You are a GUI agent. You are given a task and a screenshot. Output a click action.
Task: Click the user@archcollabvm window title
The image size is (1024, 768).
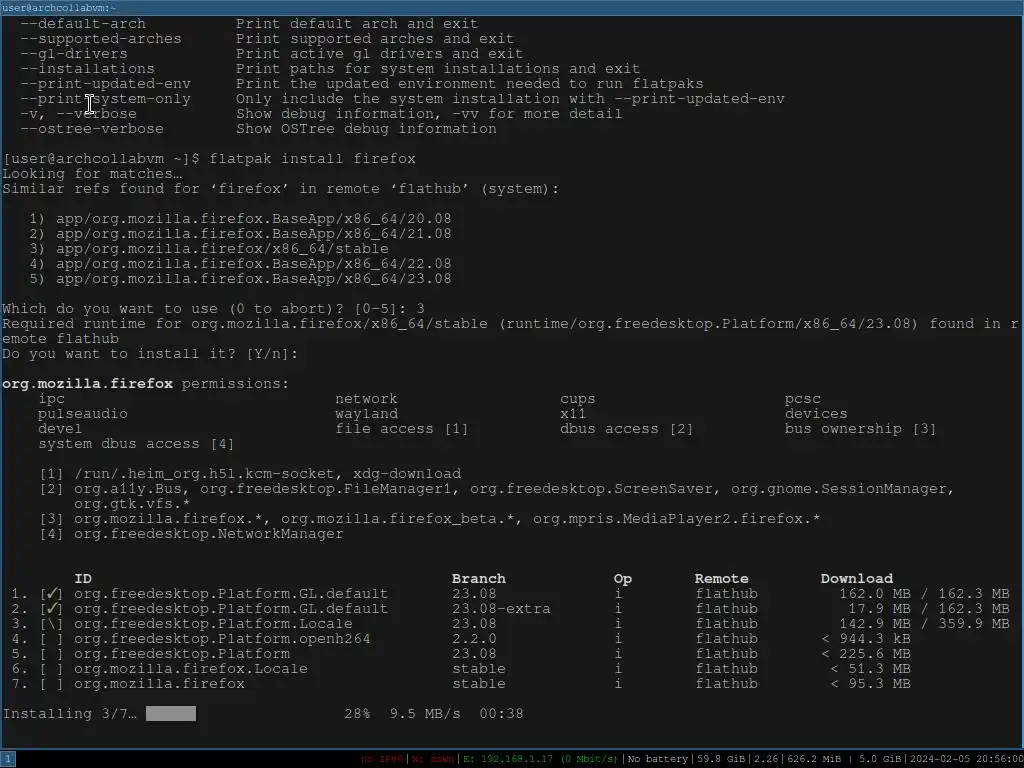click(59, 8)
